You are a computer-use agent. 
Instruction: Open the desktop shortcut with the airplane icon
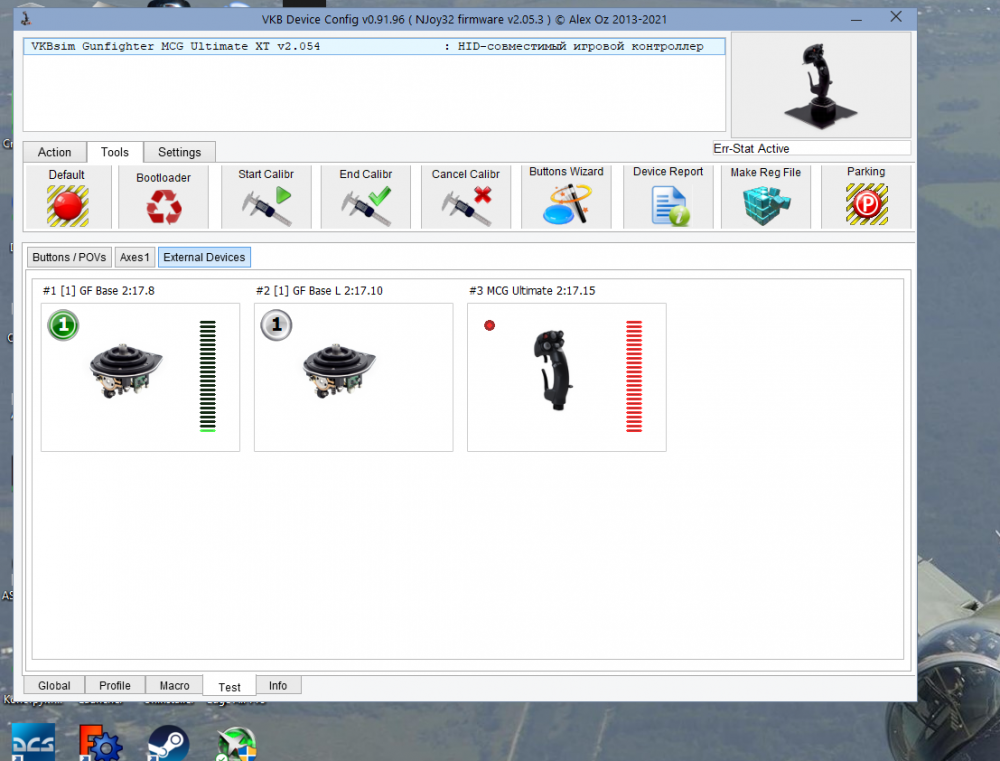click(236, 744)
